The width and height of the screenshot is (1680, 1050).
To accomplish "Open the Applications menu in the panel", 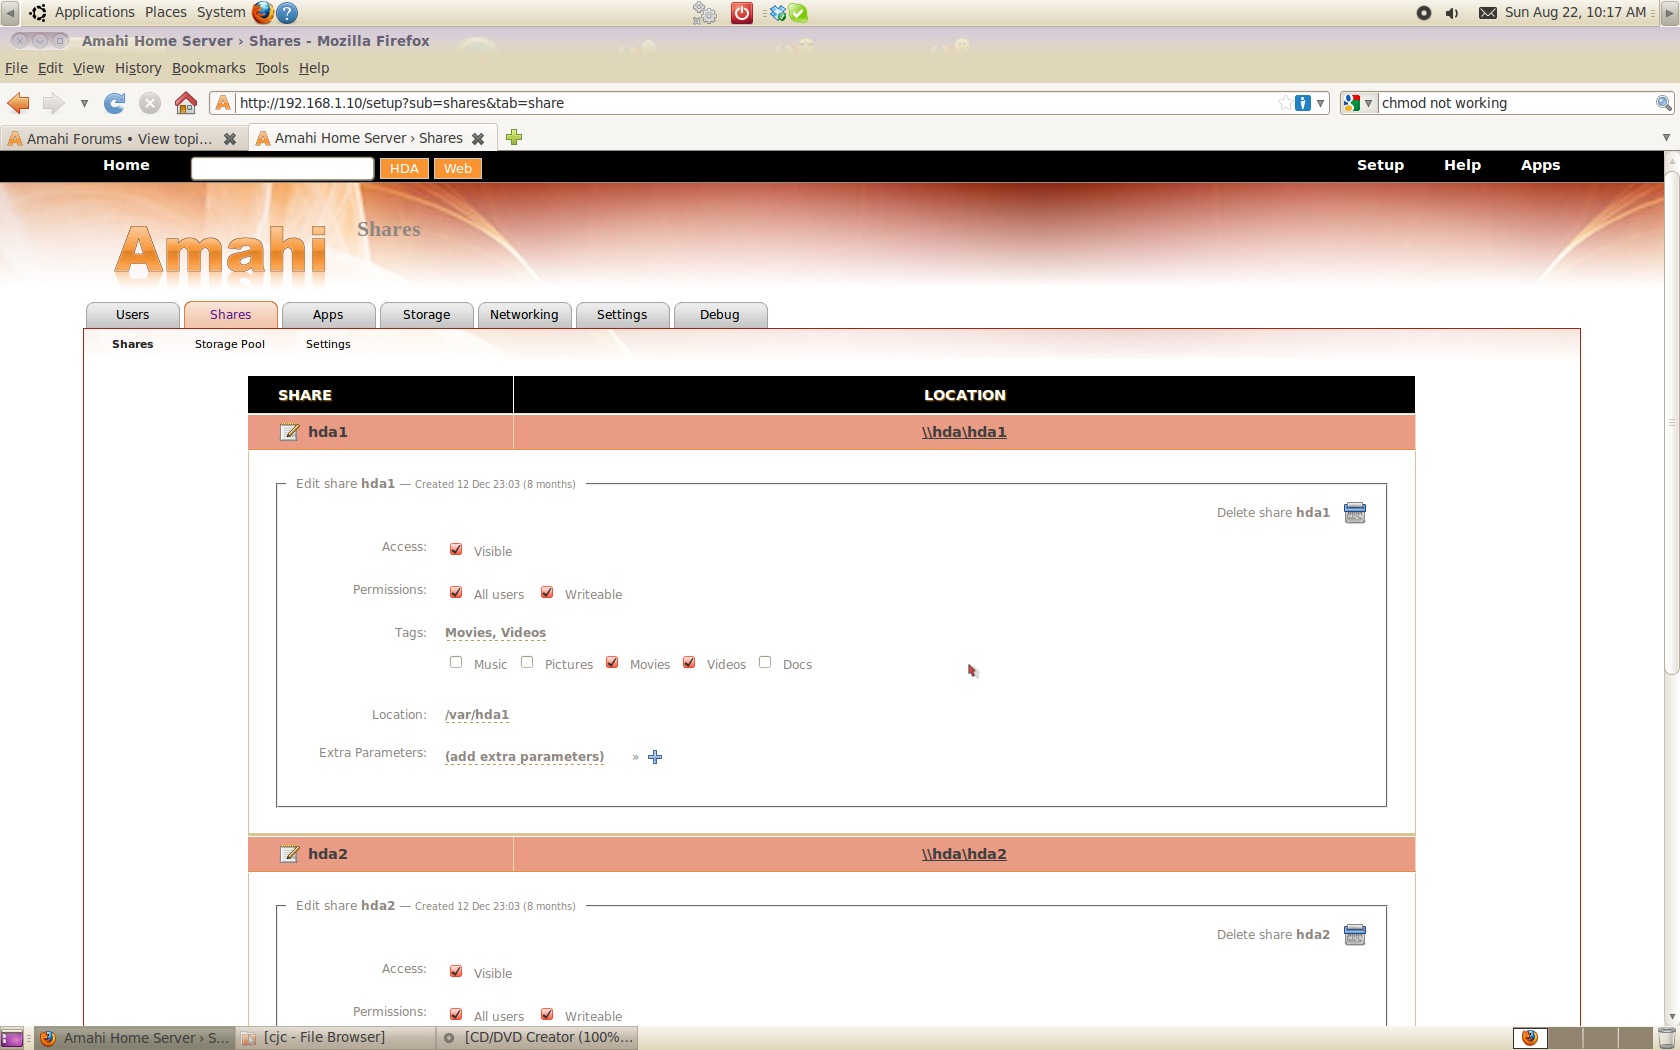I will [94, 12].
